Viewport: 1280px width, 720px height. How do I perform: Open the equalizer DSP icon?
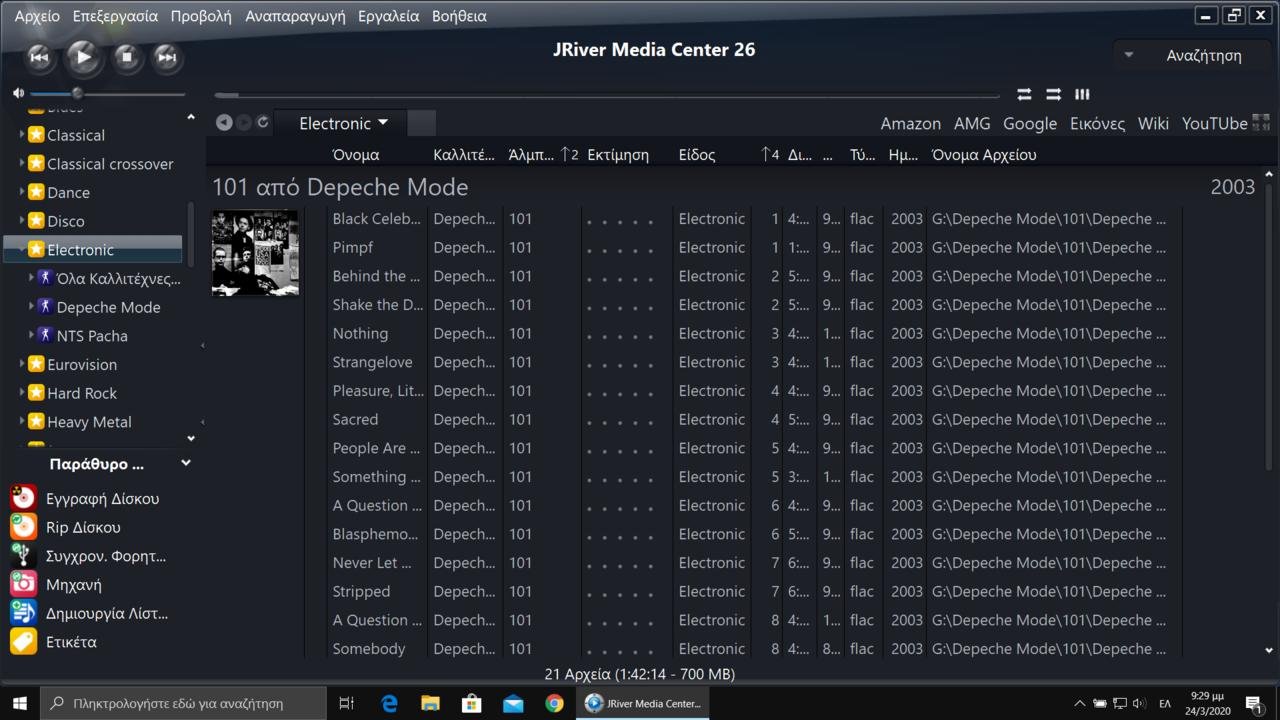coord(1082,94)
